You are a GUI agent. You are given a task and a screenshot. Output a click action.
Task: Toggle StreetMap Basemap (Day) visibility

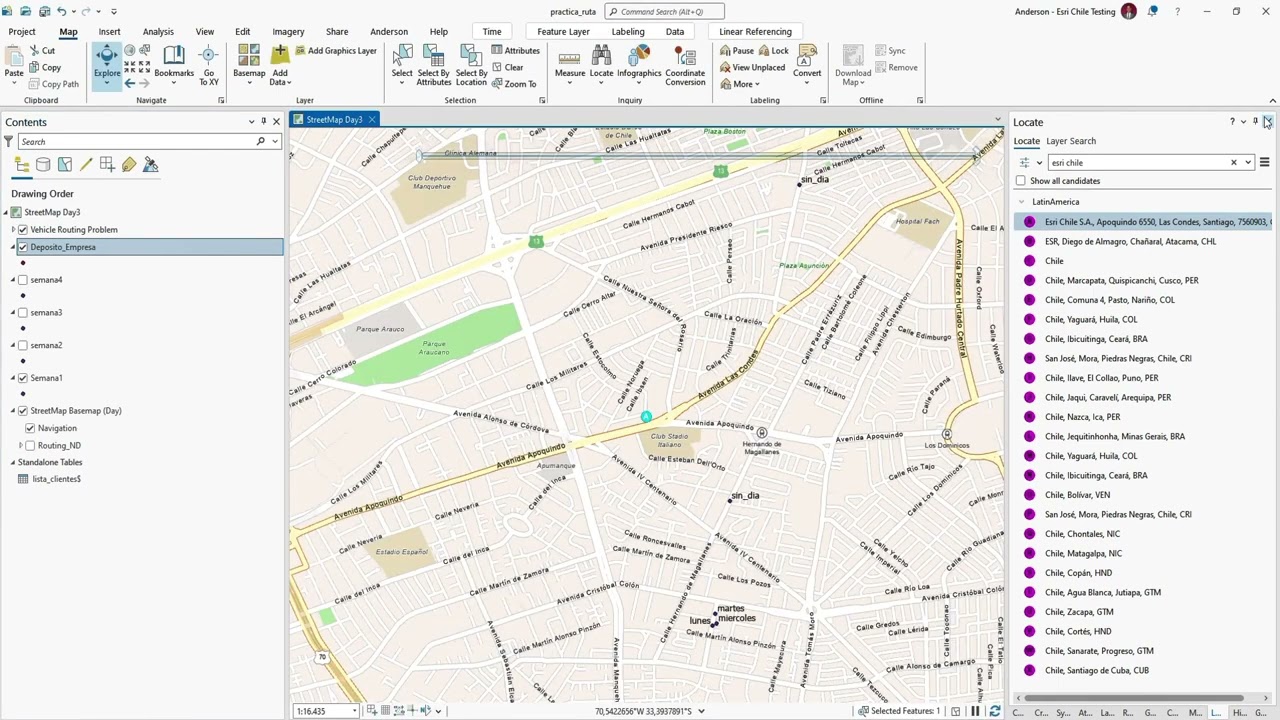[x=23, y=411]
